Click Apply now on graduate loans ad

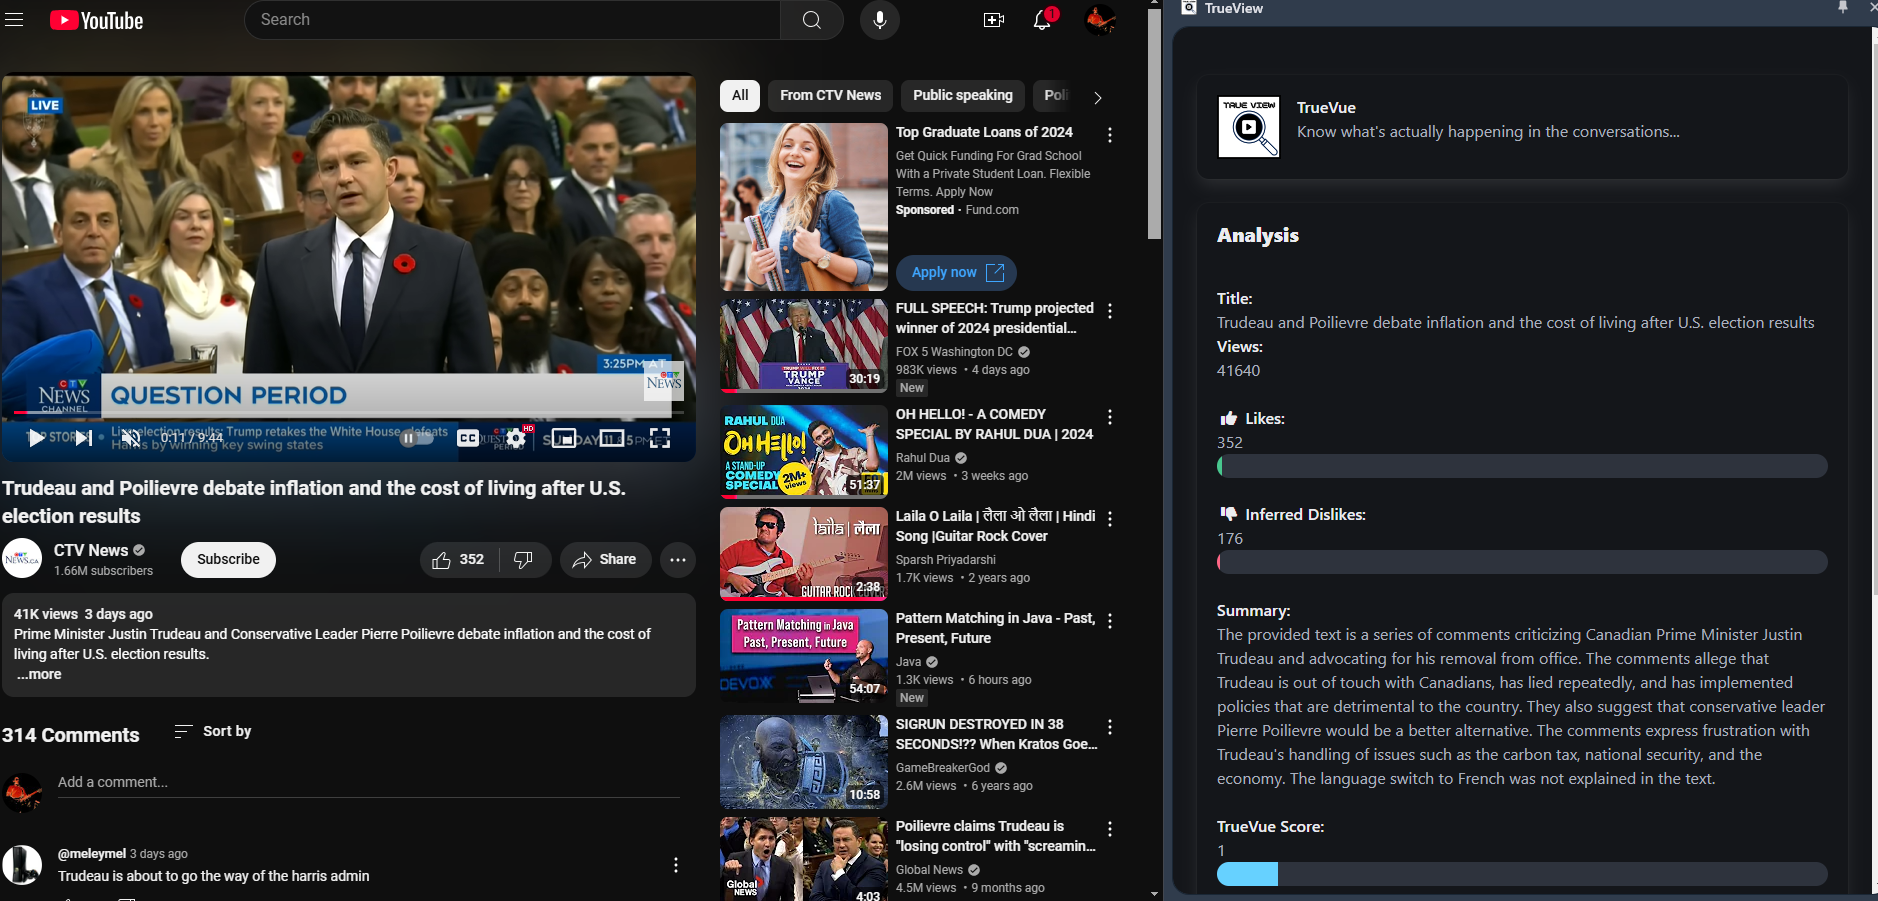[x=956, y=273]
